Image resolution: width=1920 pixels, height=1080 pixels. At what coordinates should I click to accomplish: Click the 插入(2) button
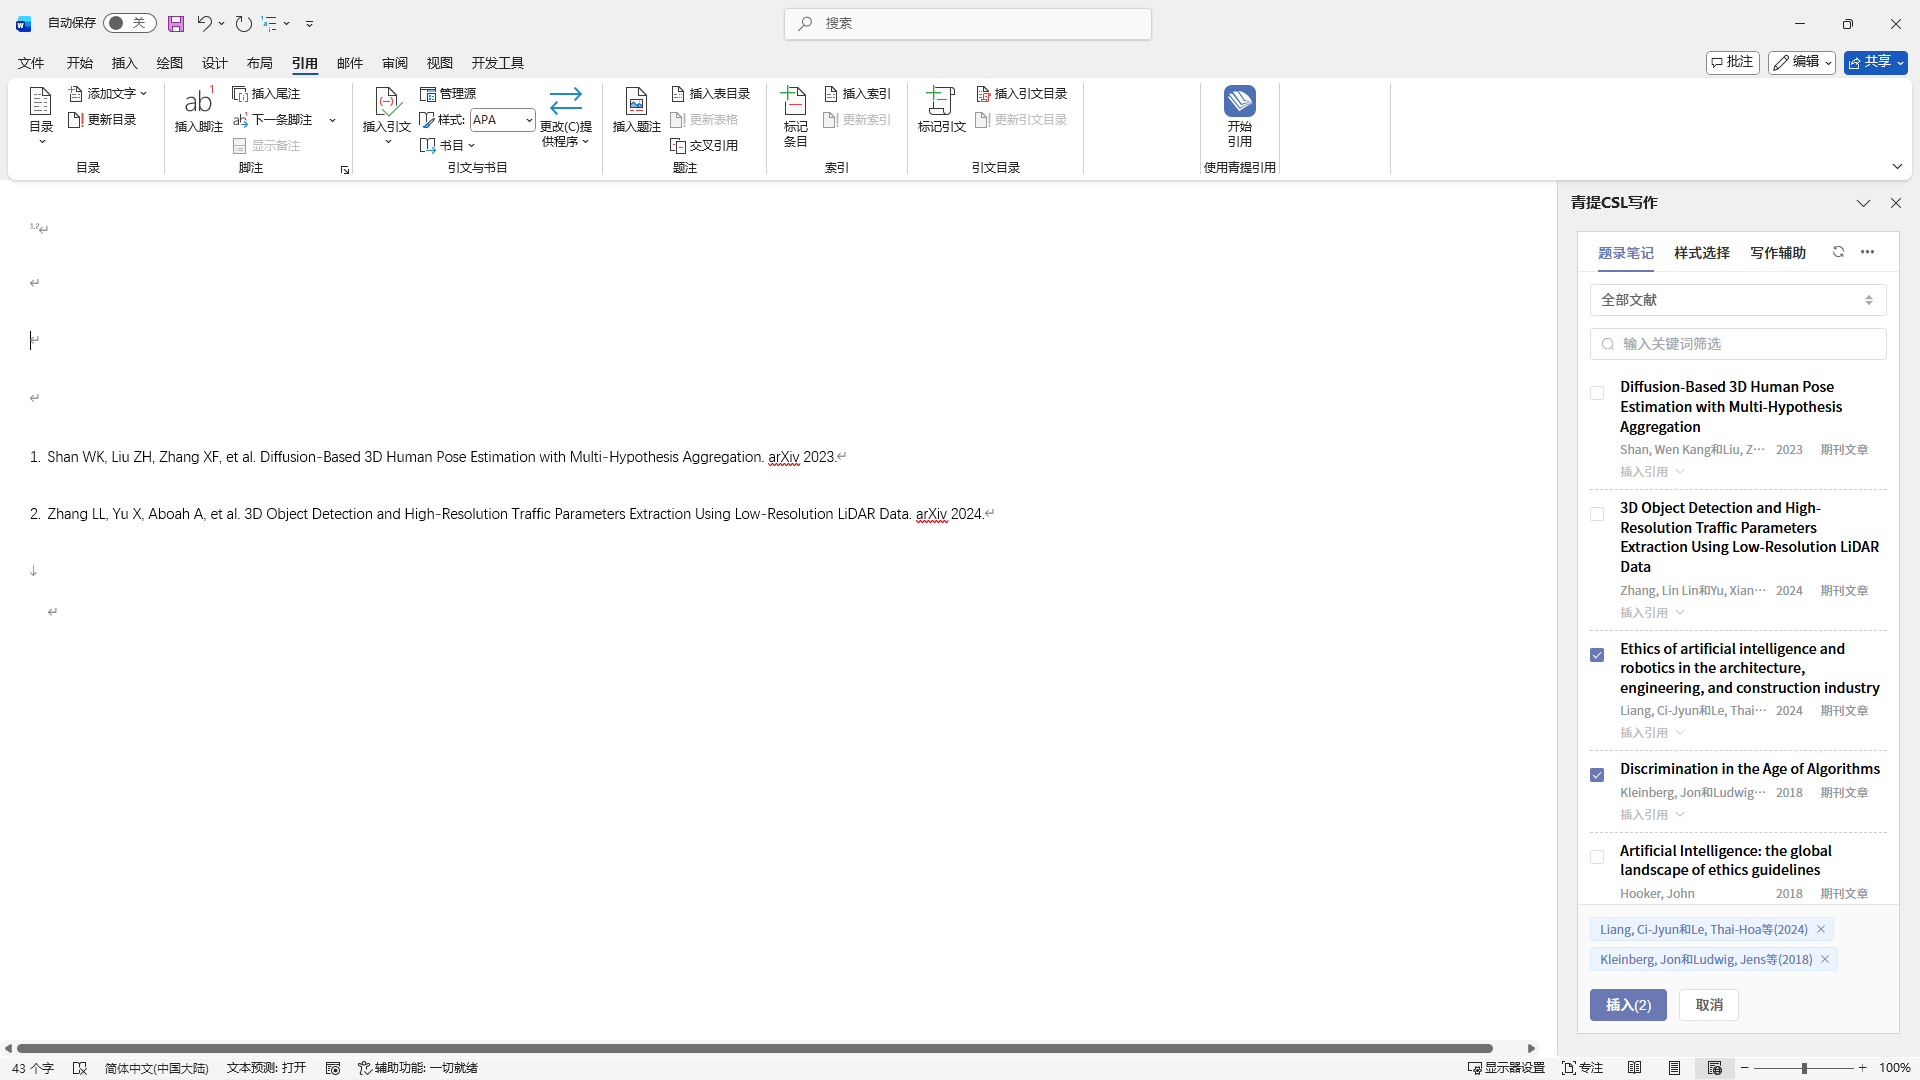1627,1005
